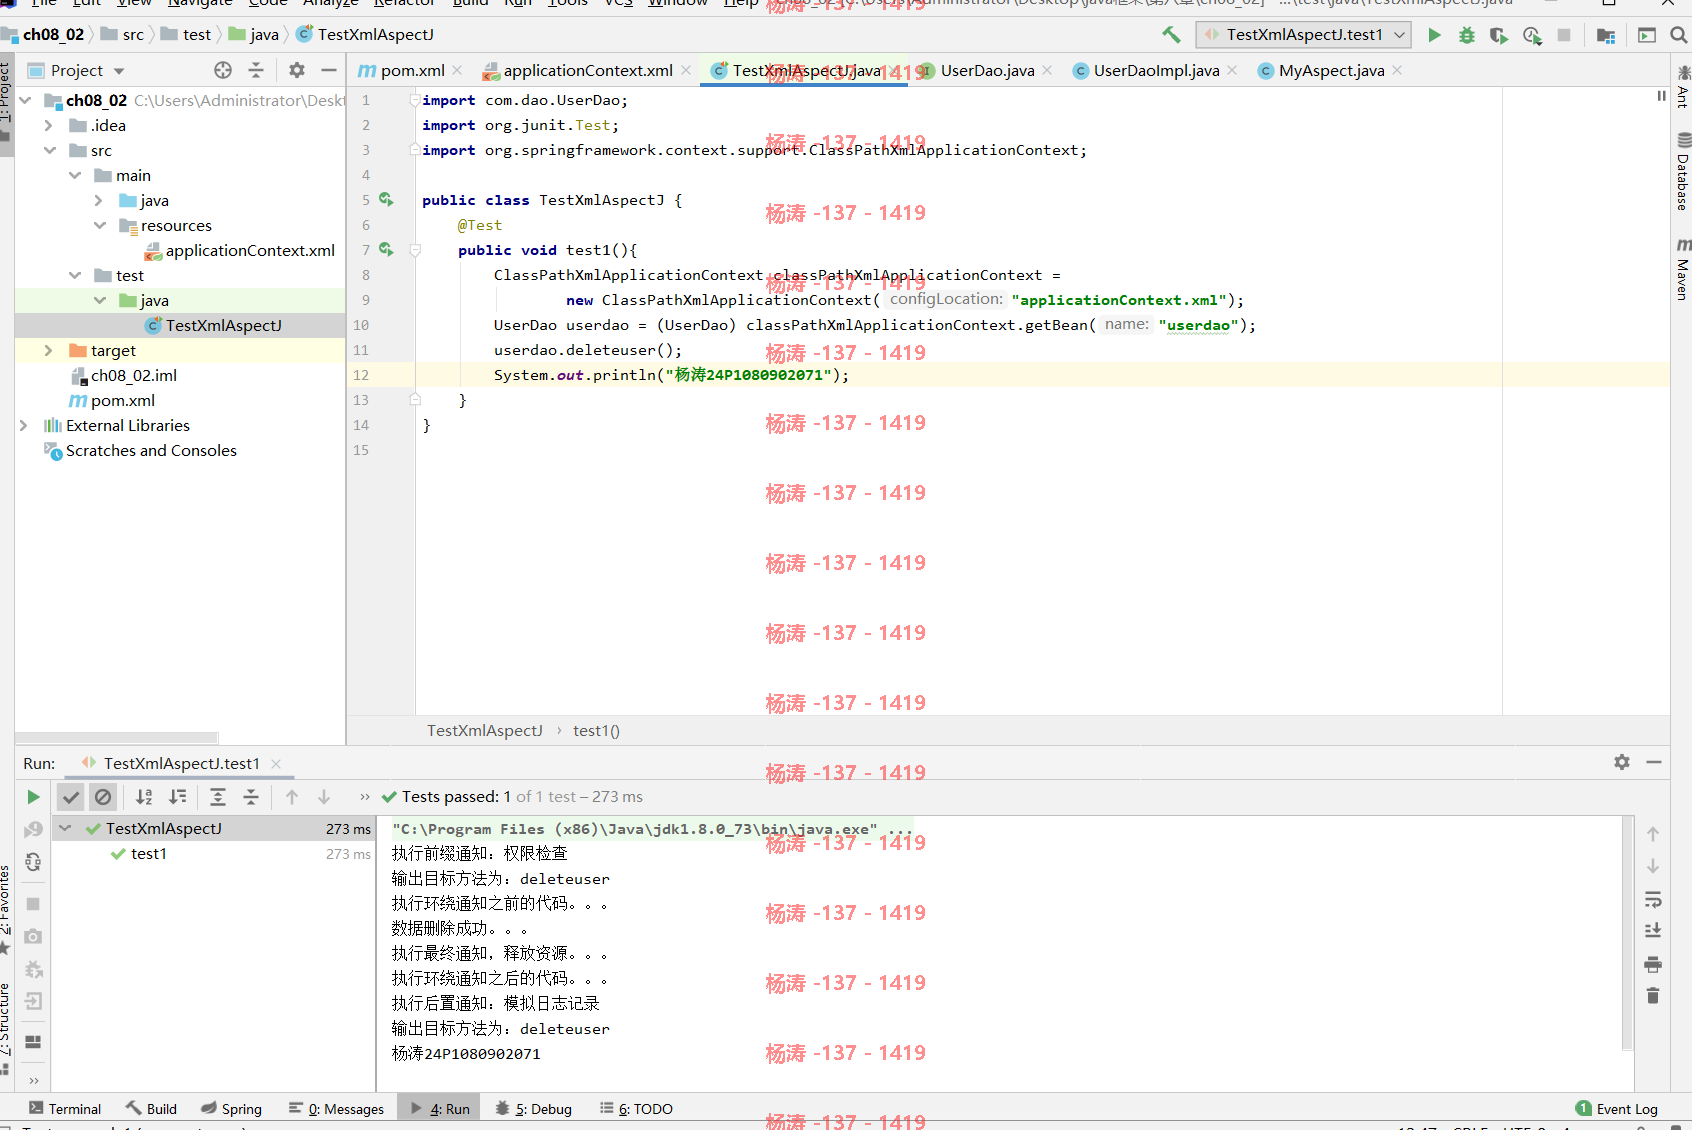Image resolution: width=1692 pixels, height=1130 pixels.
Task: Hide the Run tool window
Action: click(1654, 762)
